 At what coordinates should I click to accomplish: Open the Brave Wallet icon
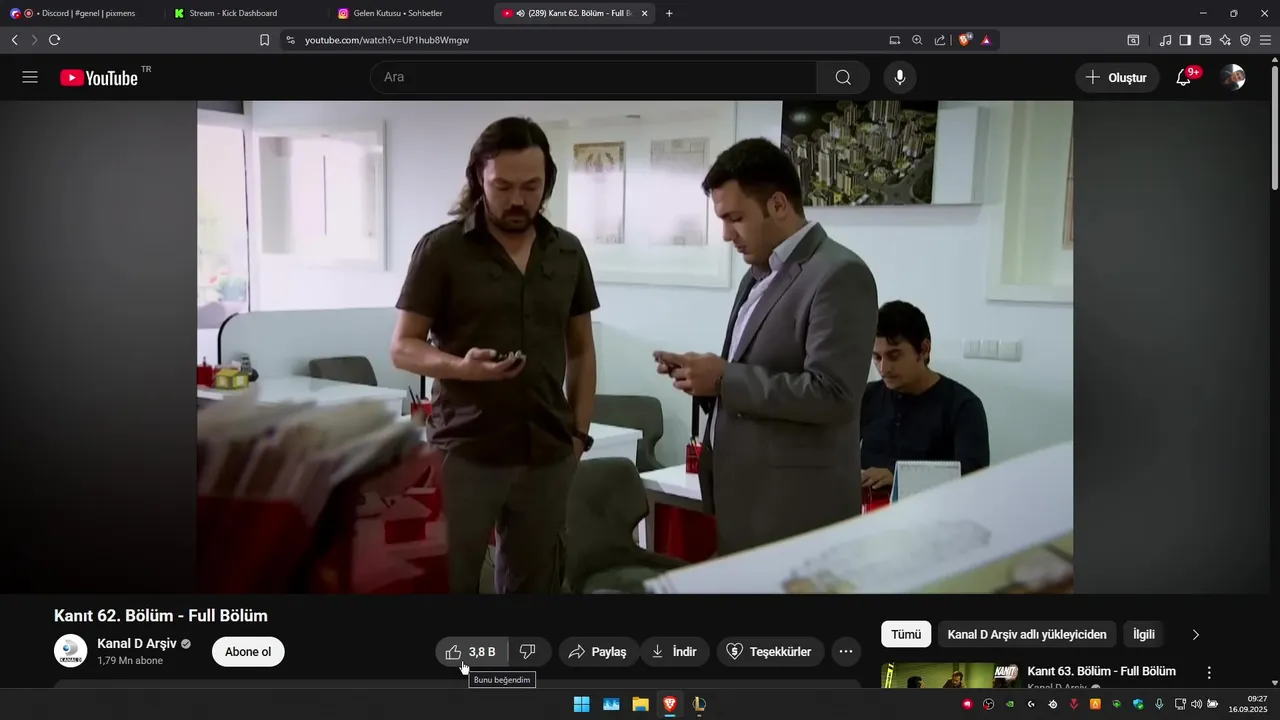click(1205, 40)
